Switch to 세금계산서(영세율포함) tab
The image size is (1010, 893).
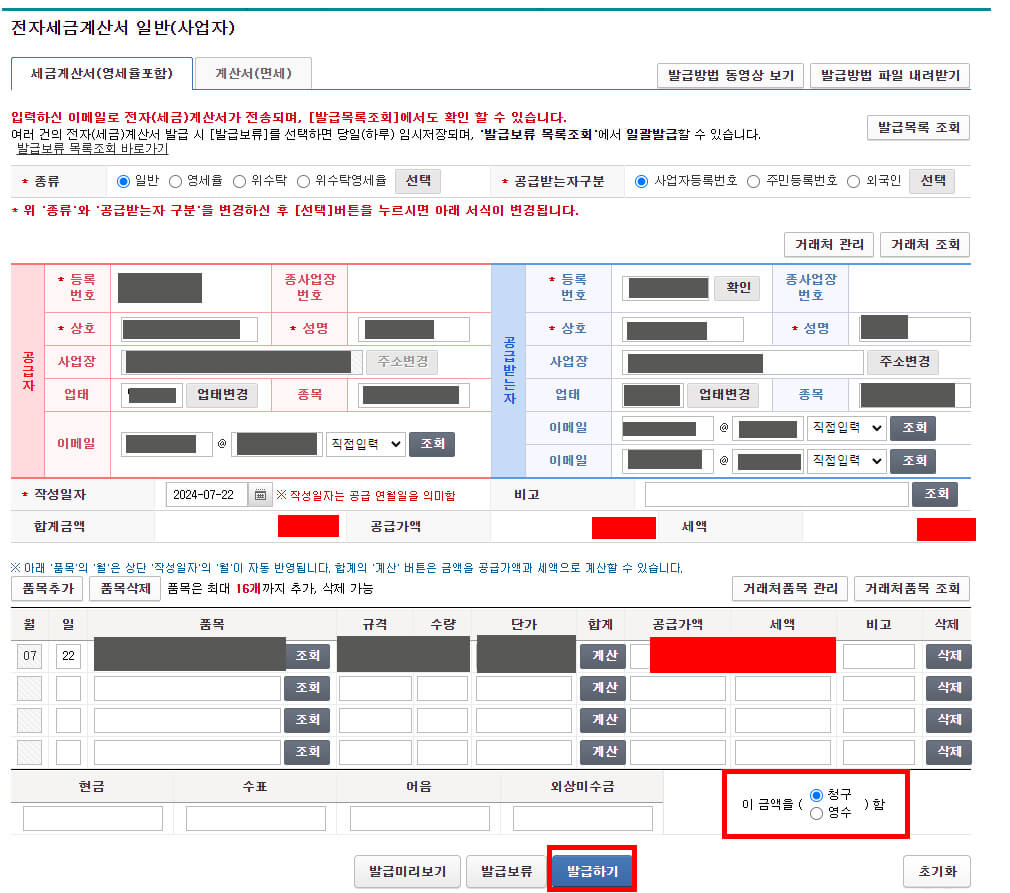(x=100, y=73)
